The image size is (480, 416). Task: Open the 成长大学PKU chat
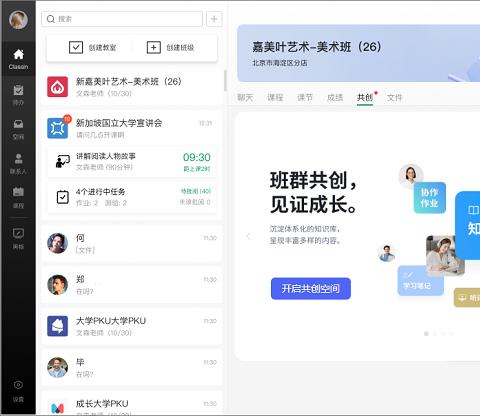pyautogui.click(x=132, y=404)
